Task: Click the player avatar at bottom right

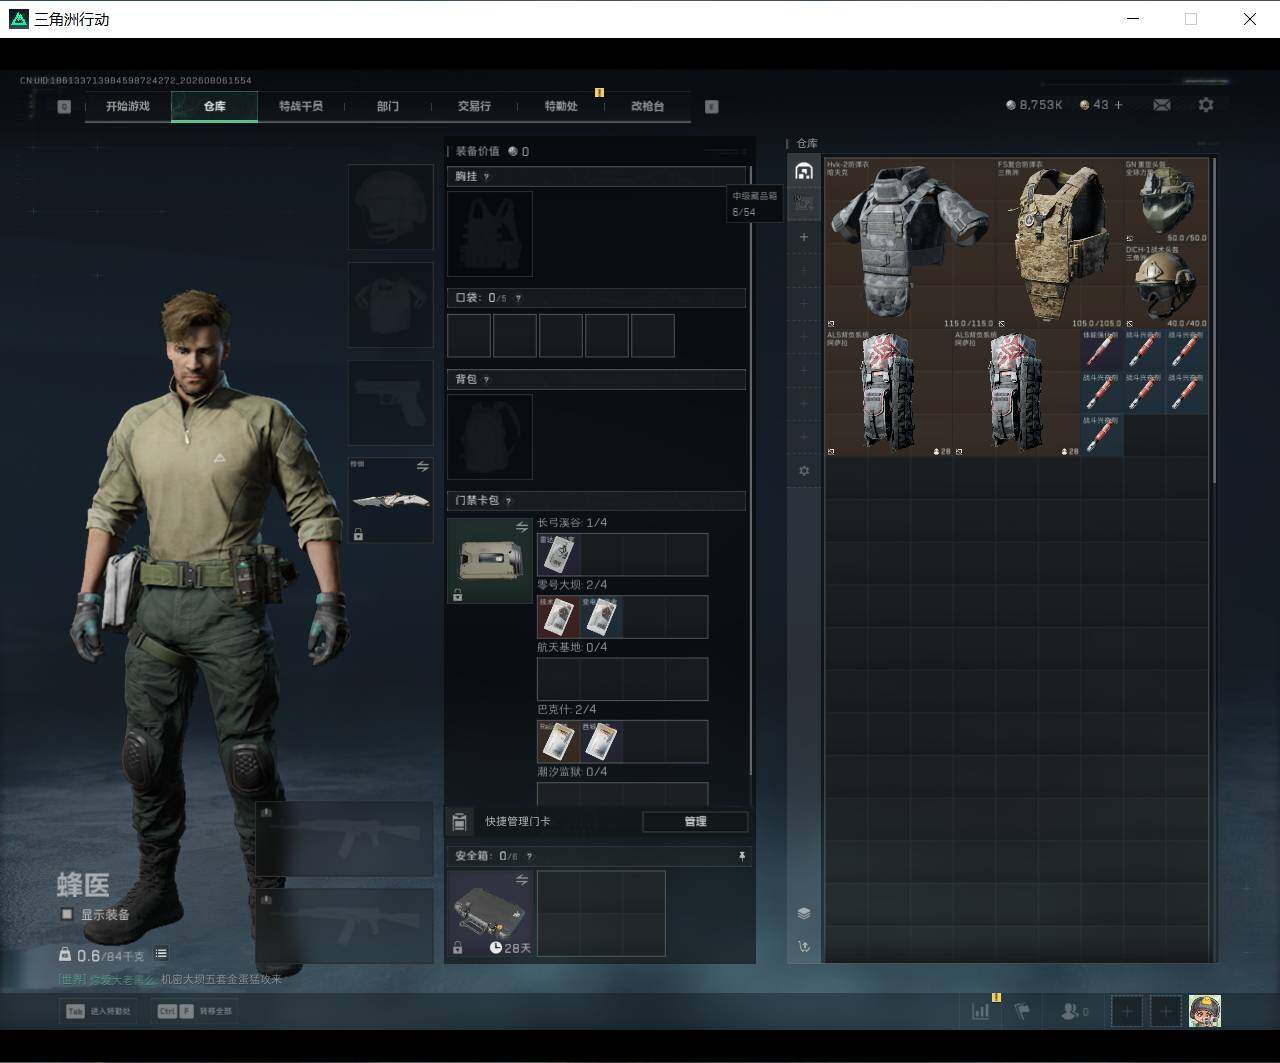Action: tap(1204, 1011)
